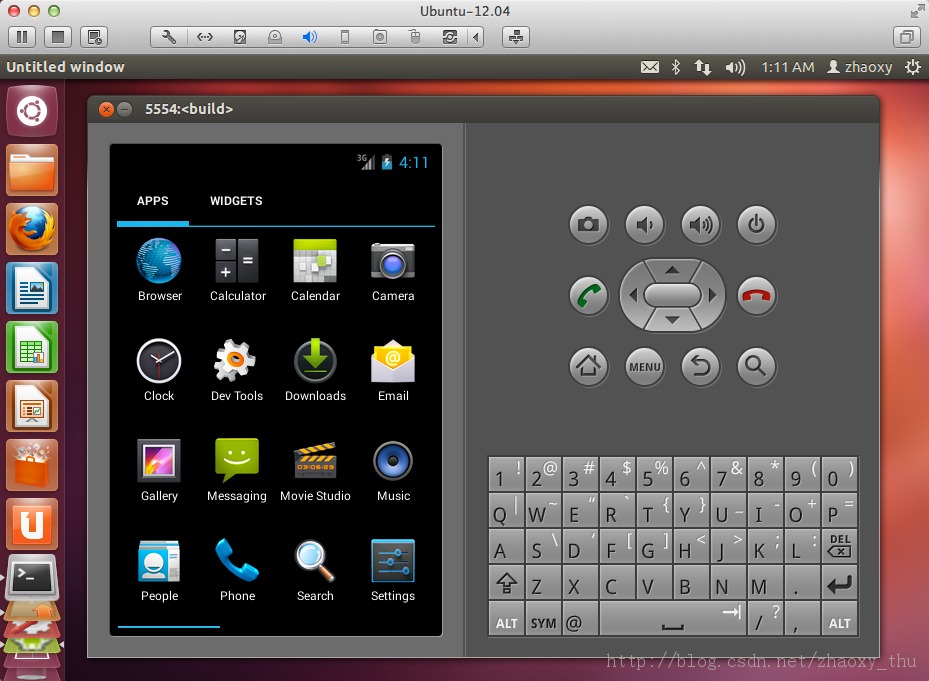Screen dimensions: 929x681
Task: Click the emulator volume down button
Action: coord(645,225)
